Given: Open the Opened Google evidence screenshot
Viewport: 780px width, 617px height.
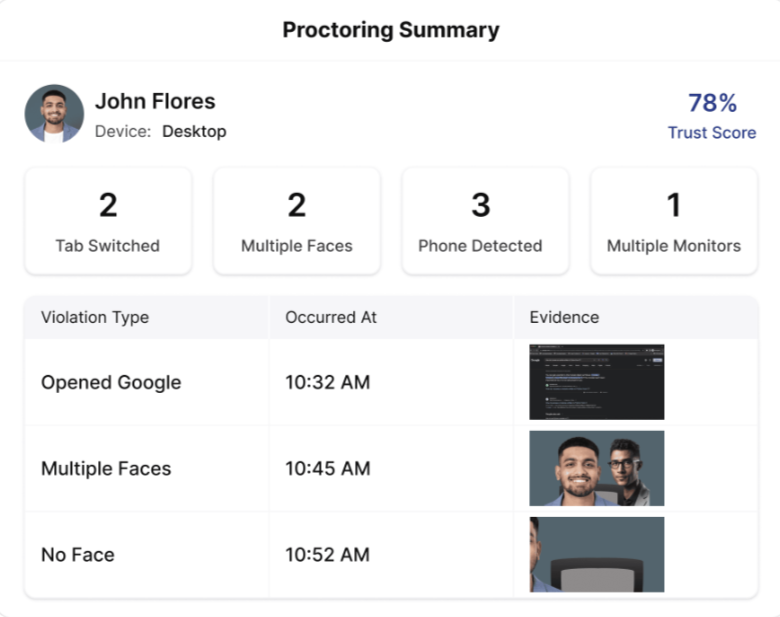Looking at the screenshot, I should pyautogui.click(x=596, y=382).
